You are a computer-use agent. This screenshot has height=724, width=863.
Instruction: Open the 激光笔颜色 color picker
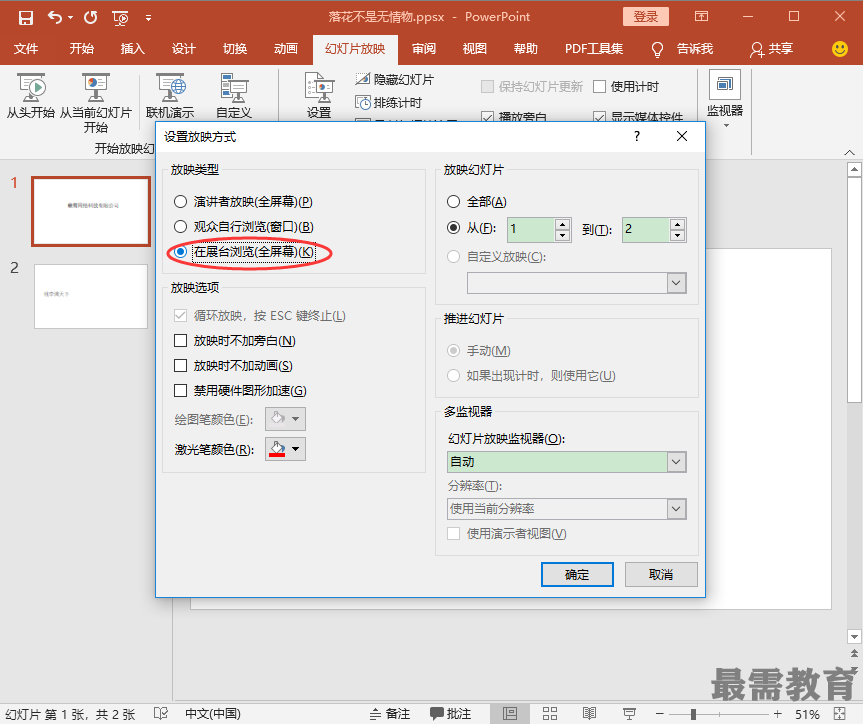point(285,449)
